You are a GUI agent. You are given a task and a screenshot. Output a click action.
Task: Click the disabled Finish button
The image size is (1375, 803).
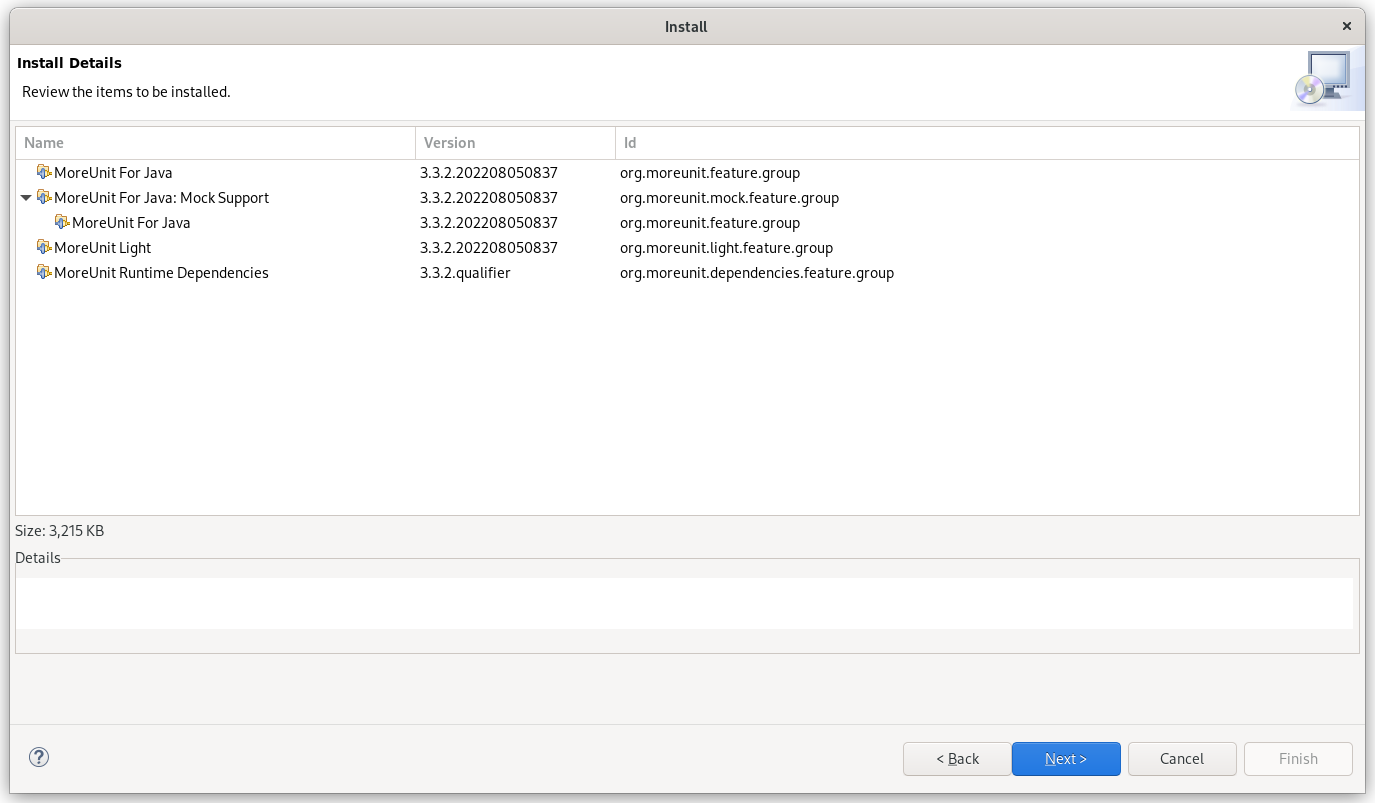click(1298, 758)
